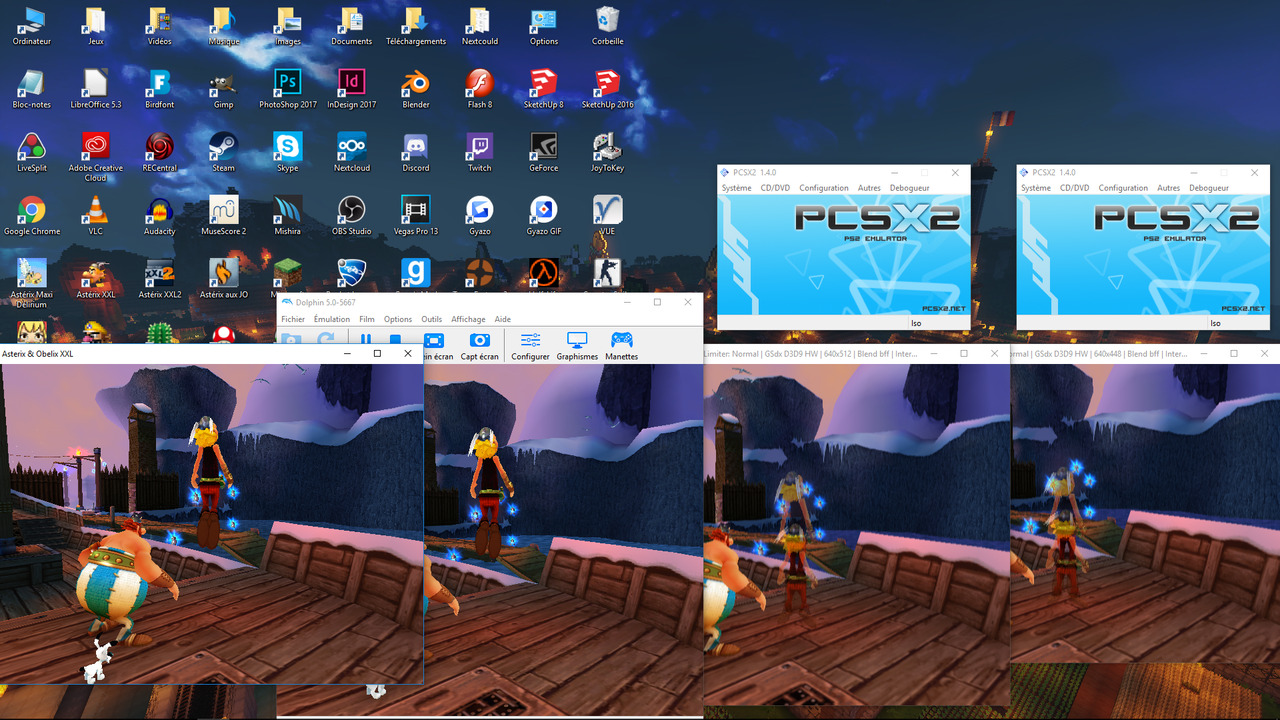This screenshot has height=720, width=1280.
Task: Select LiveSplit desktop shortcut
Action: (x=32, y=152)
